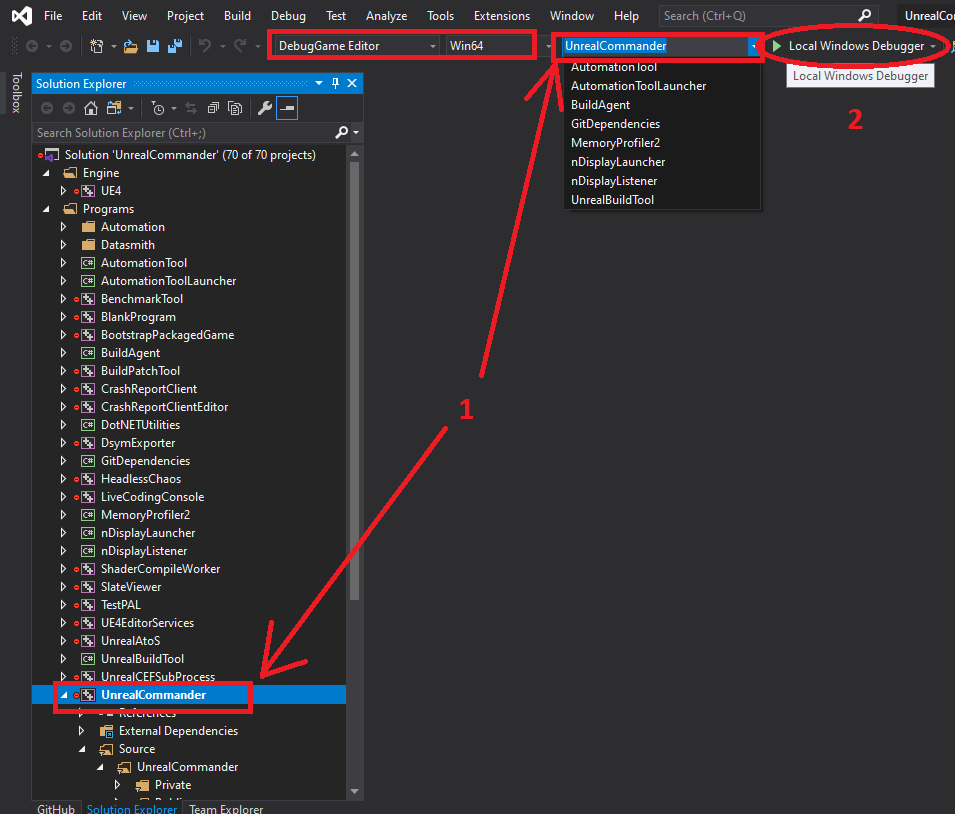Select the UnrealCEFSubProcess project

(x=158, y=677)
